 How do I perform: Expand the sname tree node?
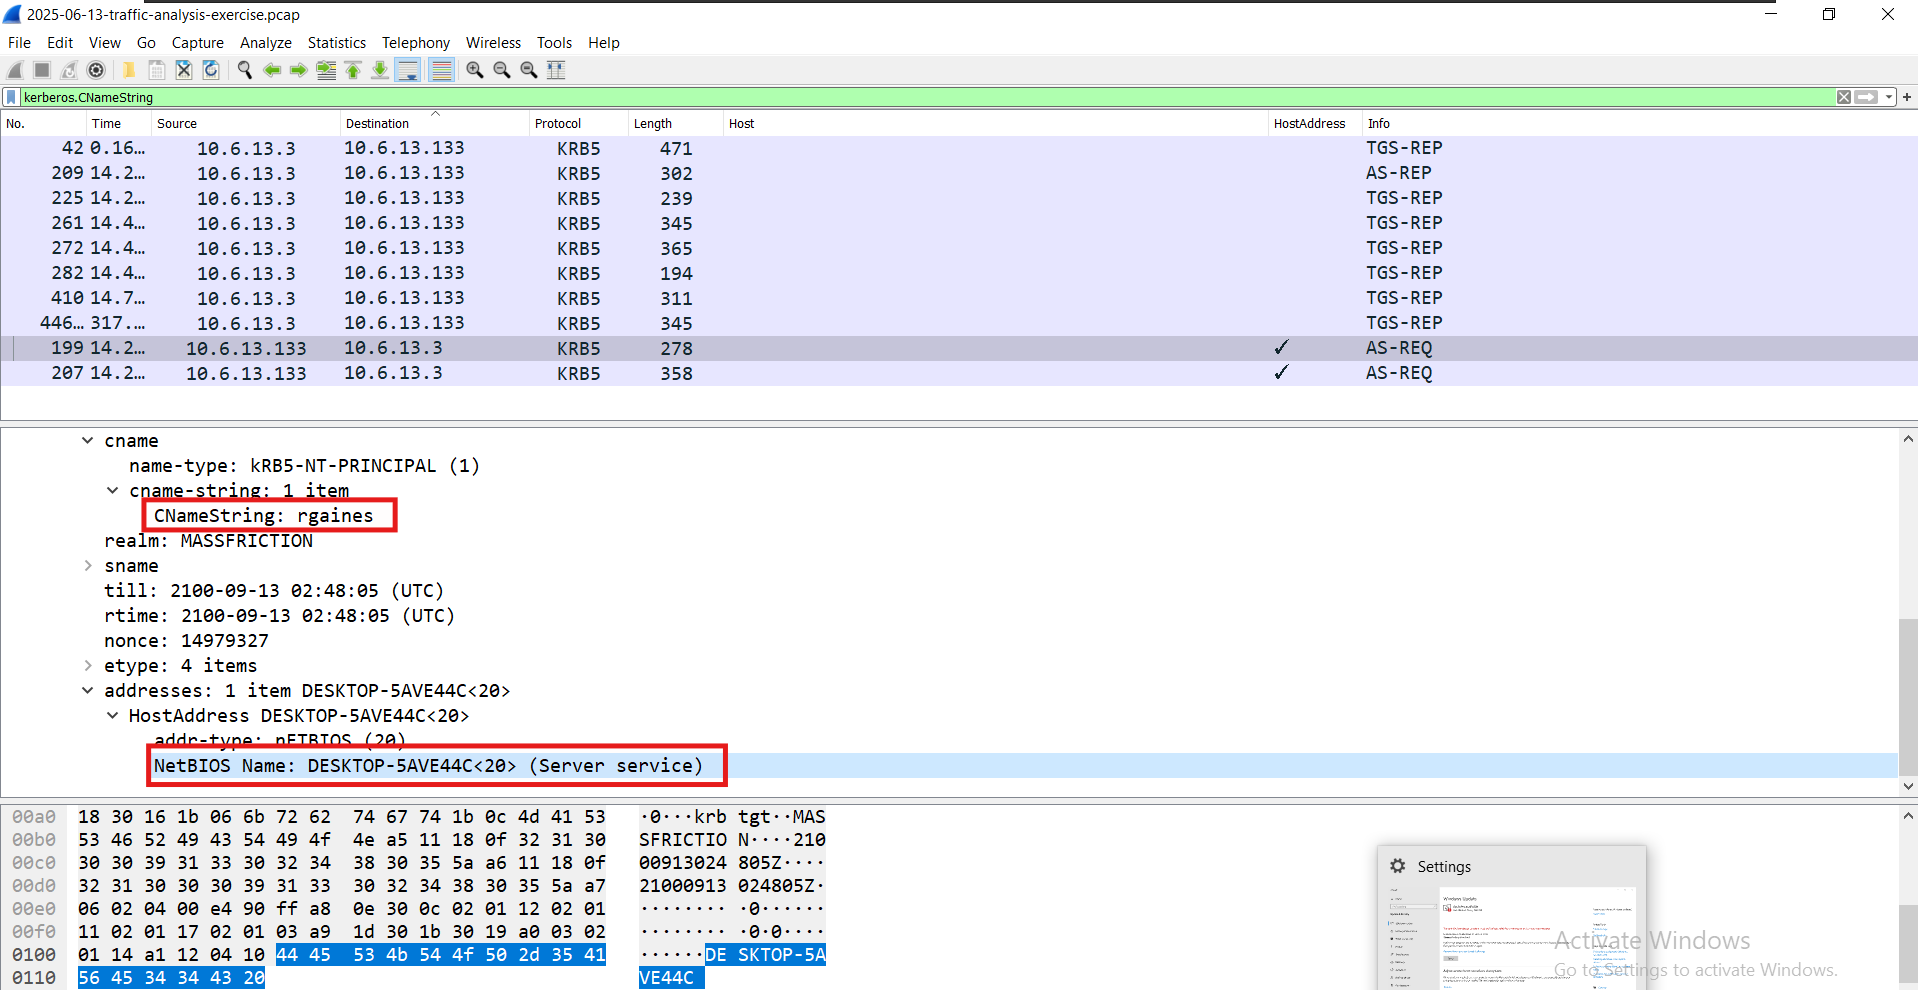click(x=88, y=566)
